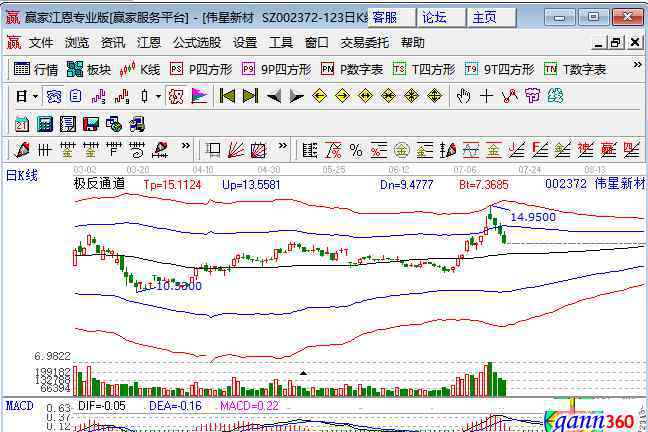
Task: Click the 客服 button
Action: [x=391, y=18]
